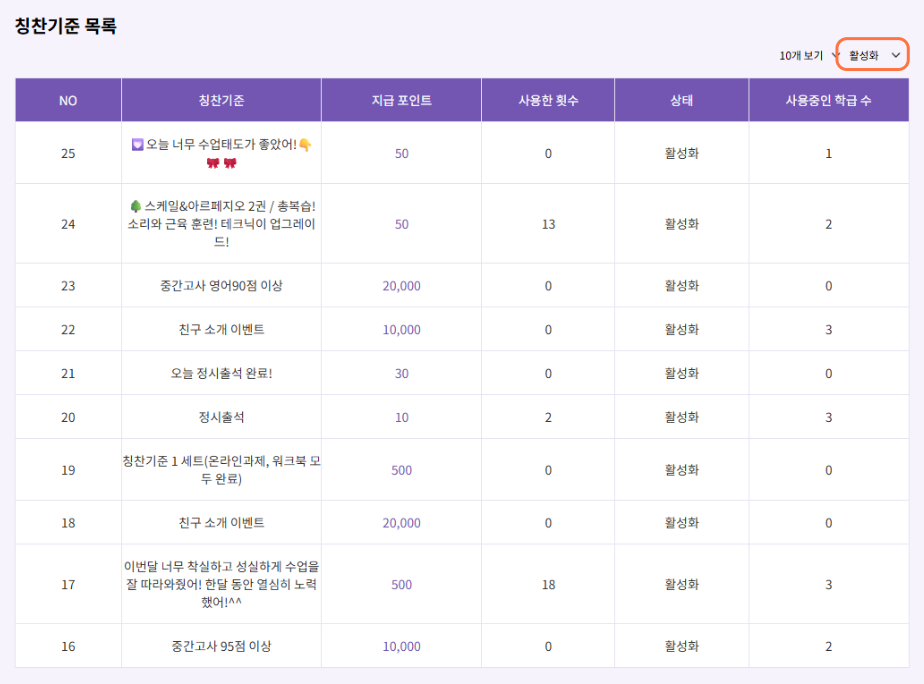Click the 지급 포인트 column header
Screen dimensions: 924x684
[401, 100]
